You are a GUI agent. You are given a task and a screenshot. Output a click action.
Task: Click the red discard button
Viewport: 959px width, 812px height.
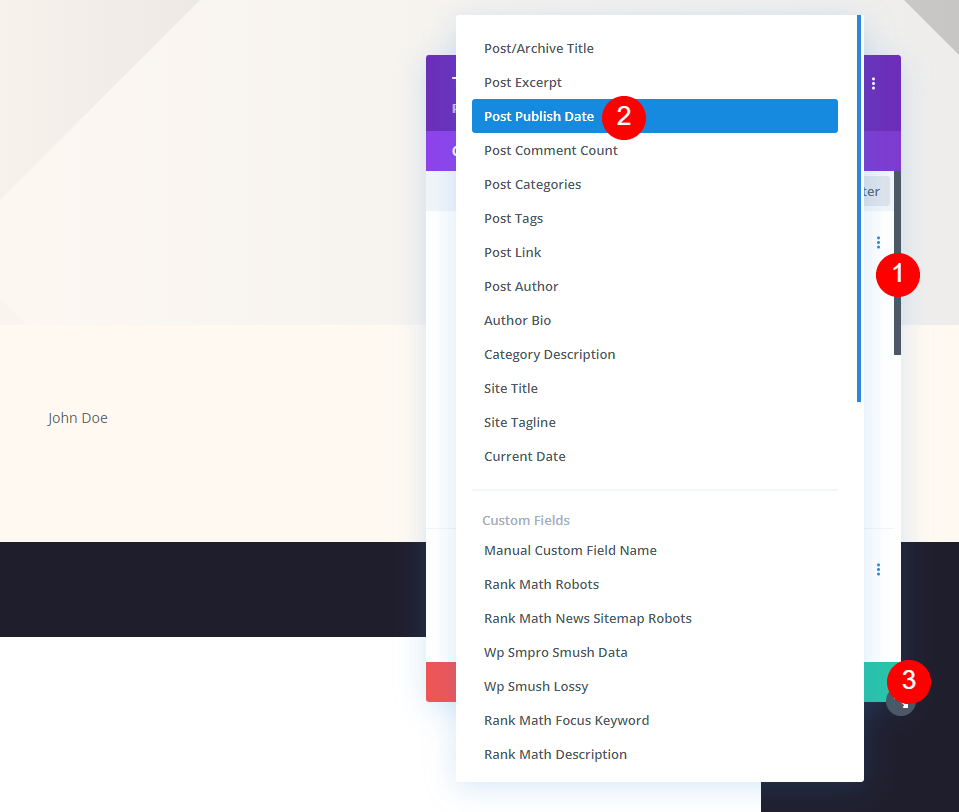(x=441, y=682)
